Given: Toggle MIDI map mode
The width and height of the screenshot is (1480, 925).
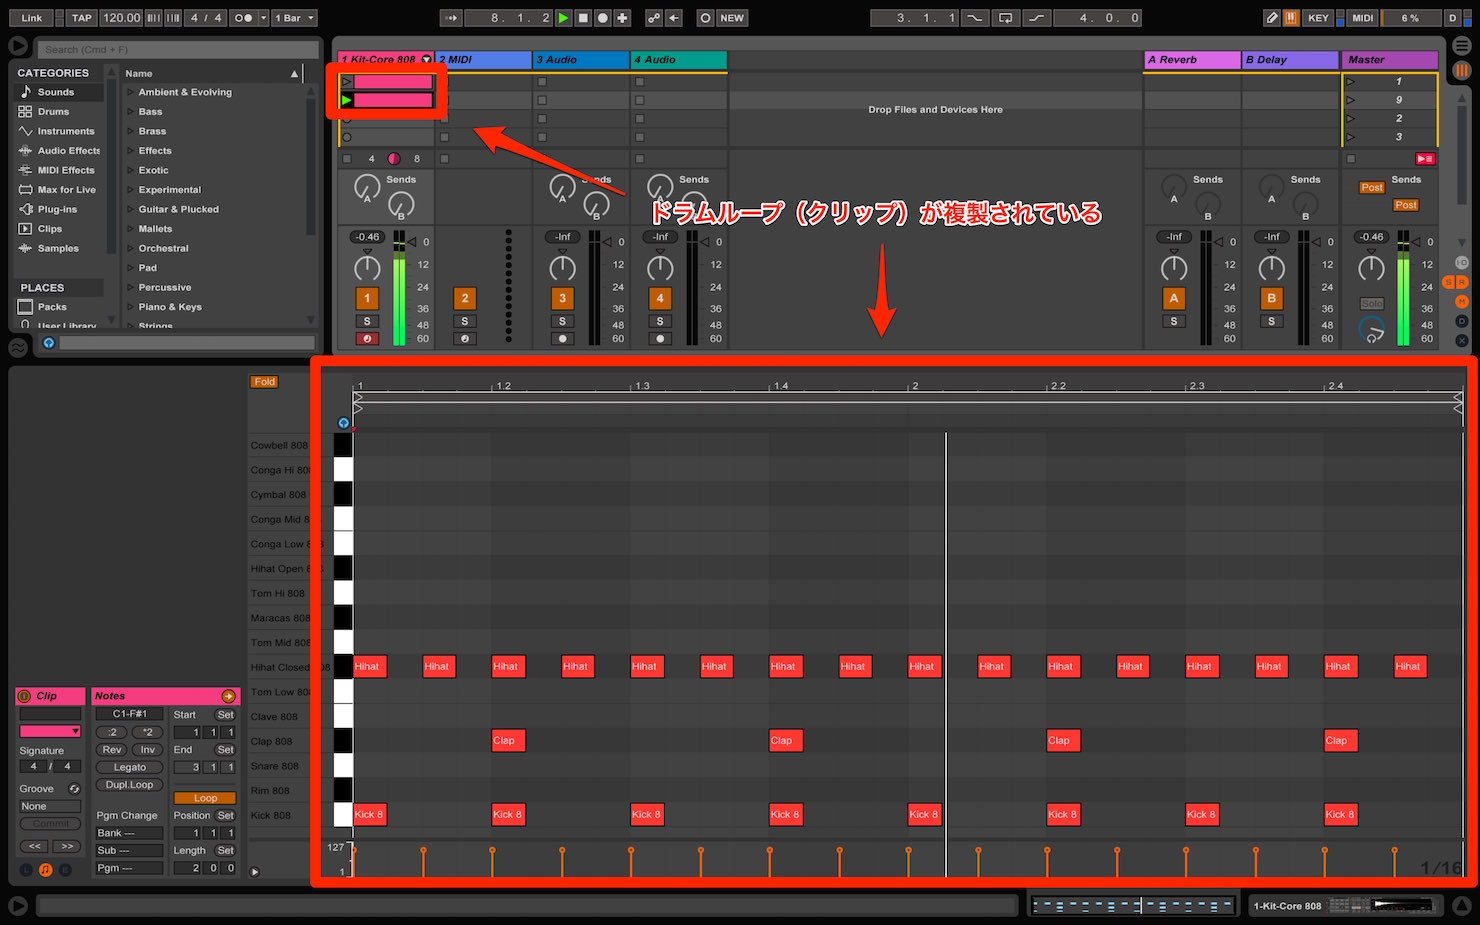Looking at the screenshot, I should (1363, 18).
